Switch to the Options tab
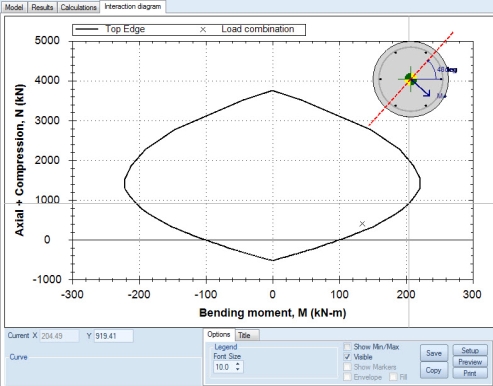The width and height of the screenshot is (493, 386). (x=219, y=334)
